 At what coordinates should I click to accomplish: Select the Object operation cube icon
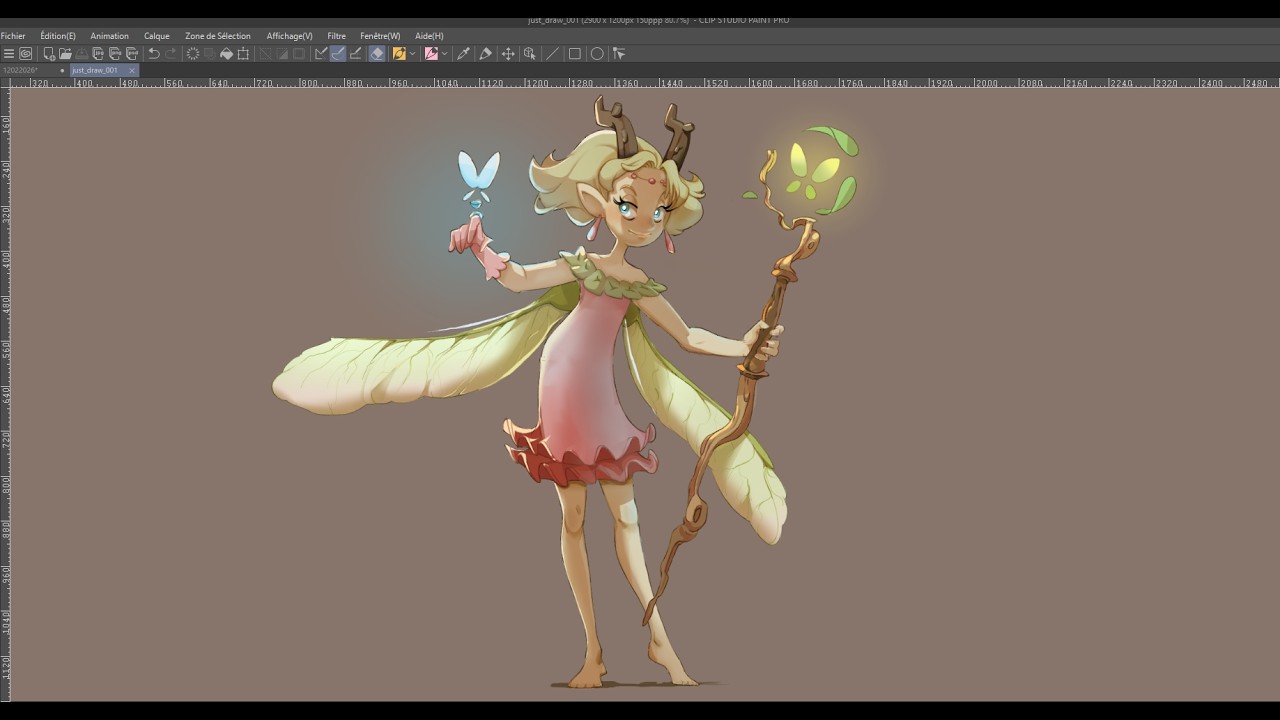529,54
